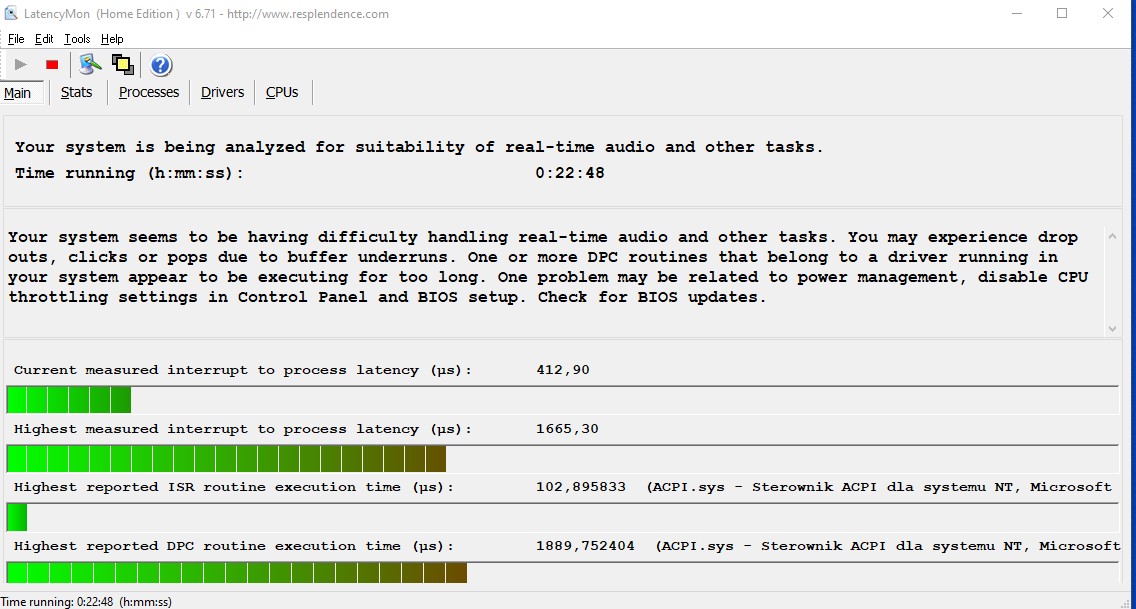This screenshot has height=609, width=1136.
Task: Select the Drivers tab
Action: click(x=221, y=92)
